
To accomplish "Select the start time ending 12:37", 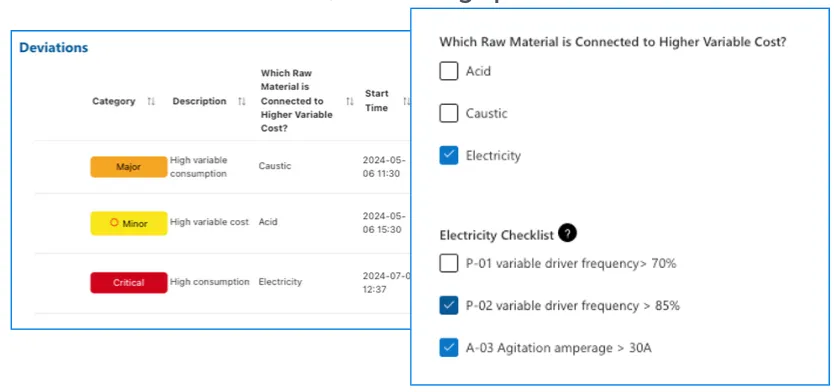I will [386, 282].
